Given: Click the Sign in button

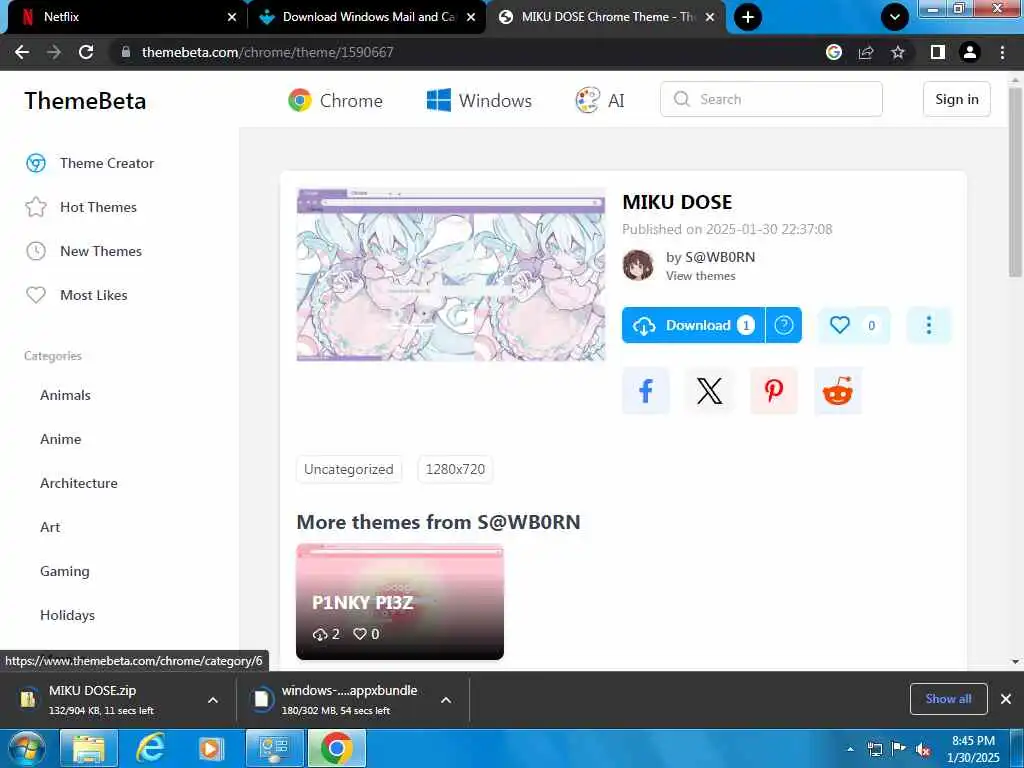Looking at the screenshot, I should click(x=957, y=99).
